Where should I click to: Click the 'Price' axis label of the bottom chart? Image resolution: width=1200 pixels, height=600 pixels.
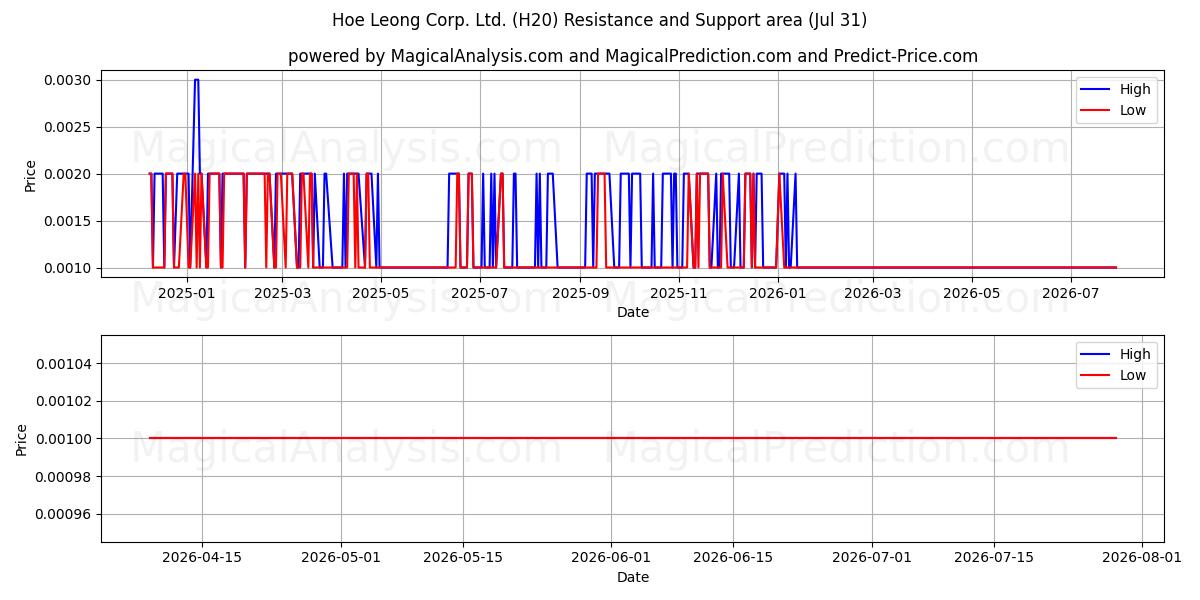click(x=22, y=439)
